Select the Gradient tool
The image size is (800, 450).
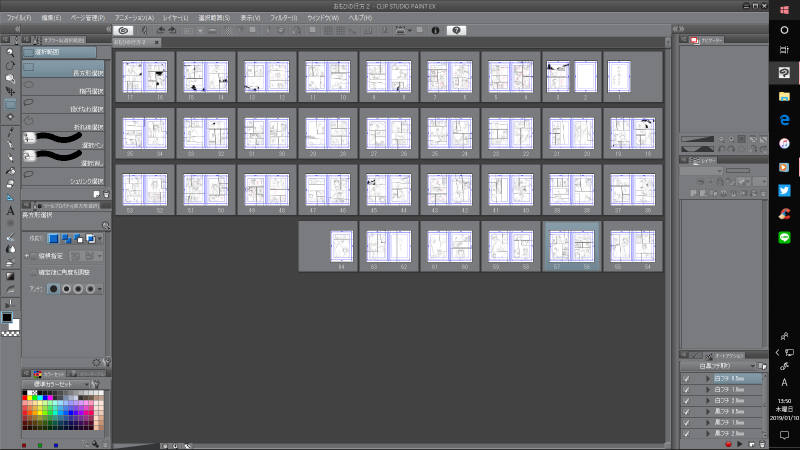(x=10, y=276)
